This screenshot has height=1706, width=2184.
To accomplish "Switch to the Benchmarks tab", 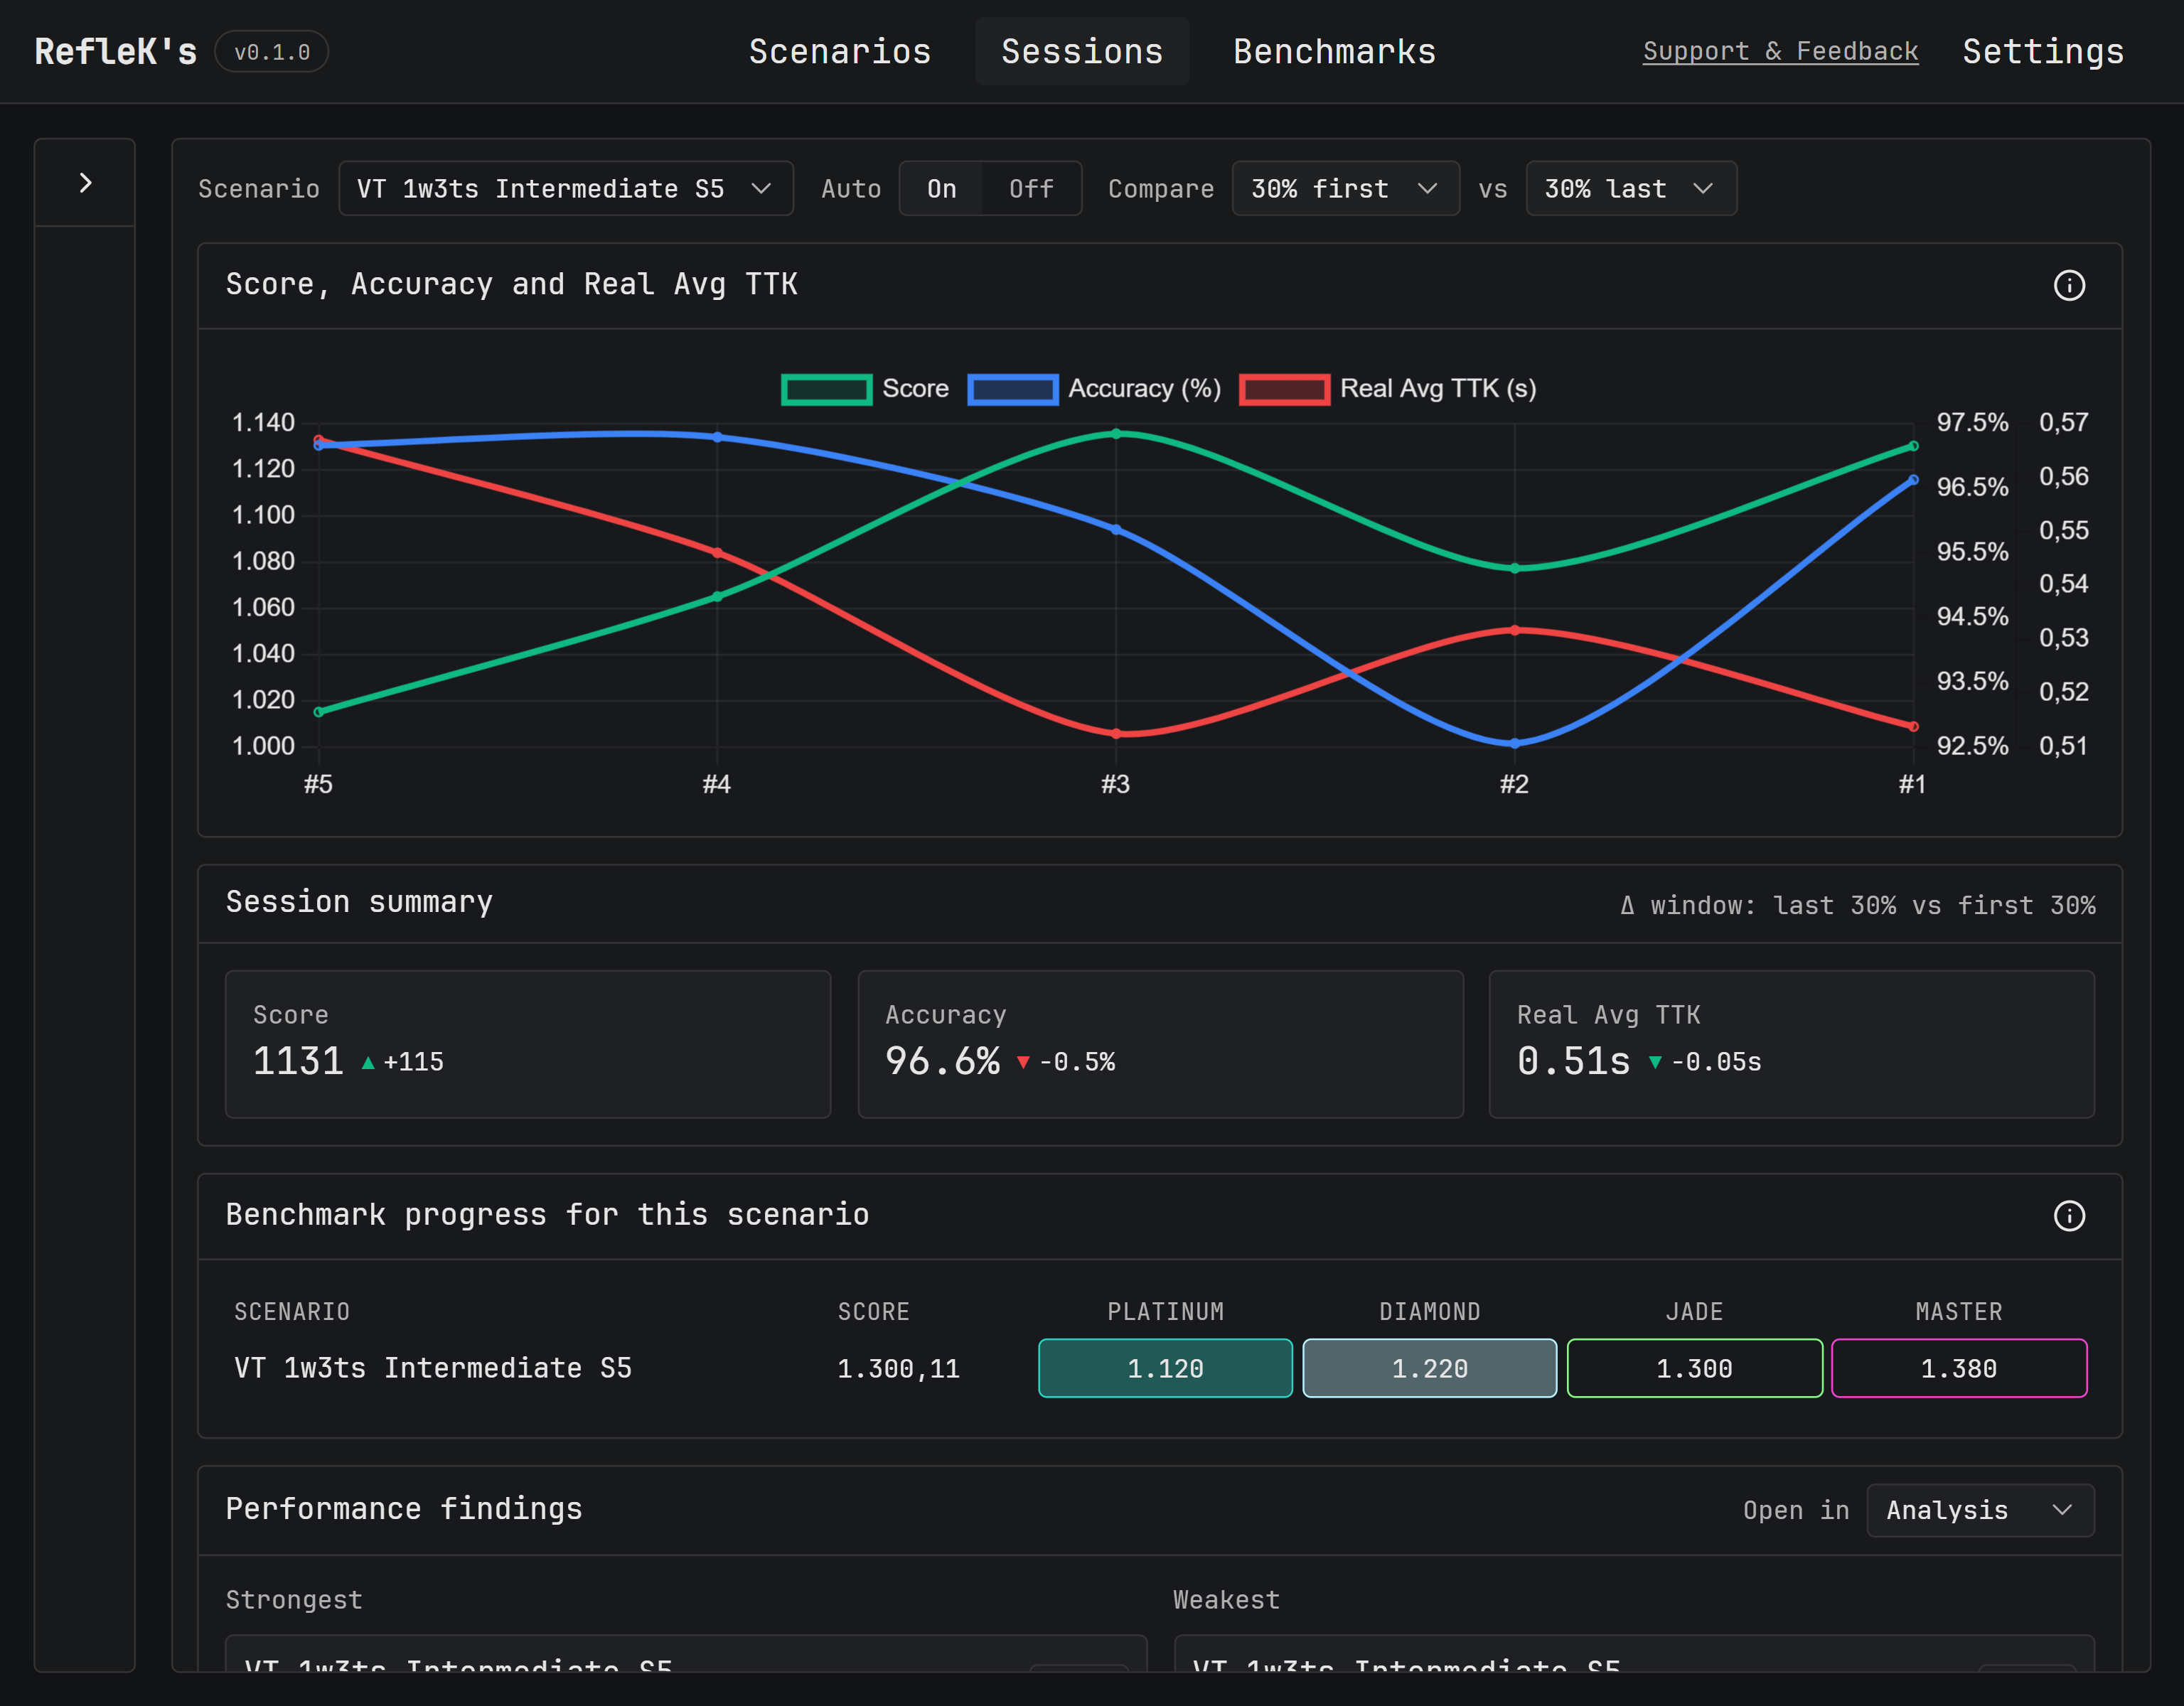I will 1334,52.
